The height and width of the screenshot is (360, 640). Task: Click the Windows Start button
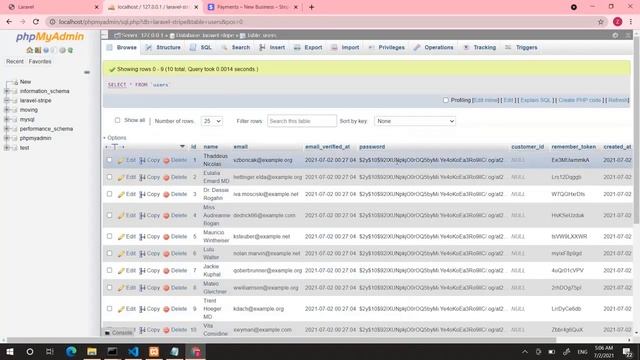click(x=10, y=351)
